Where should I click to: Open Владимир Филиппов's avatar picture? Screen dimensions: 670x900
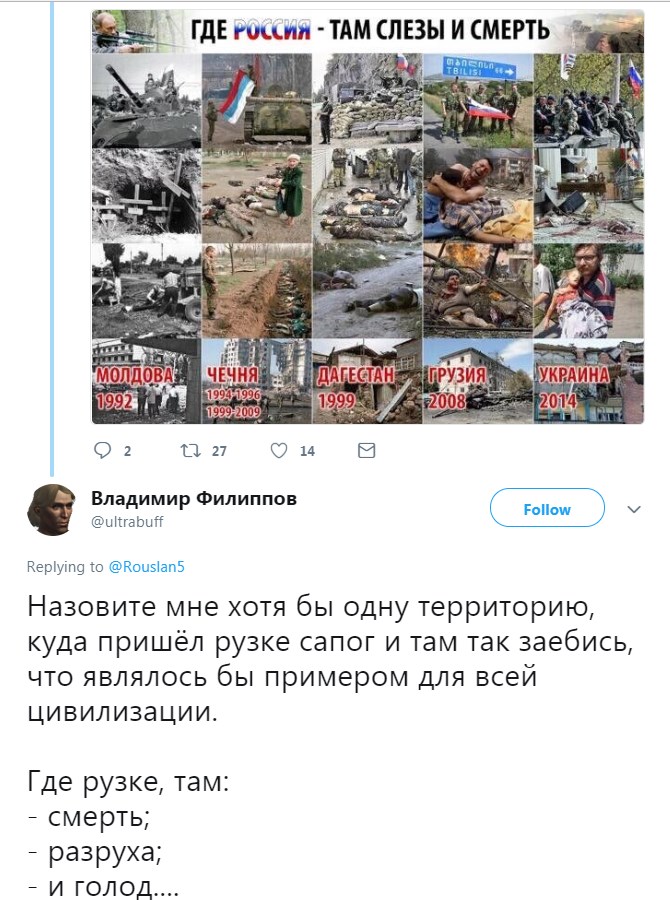[52, 510]
